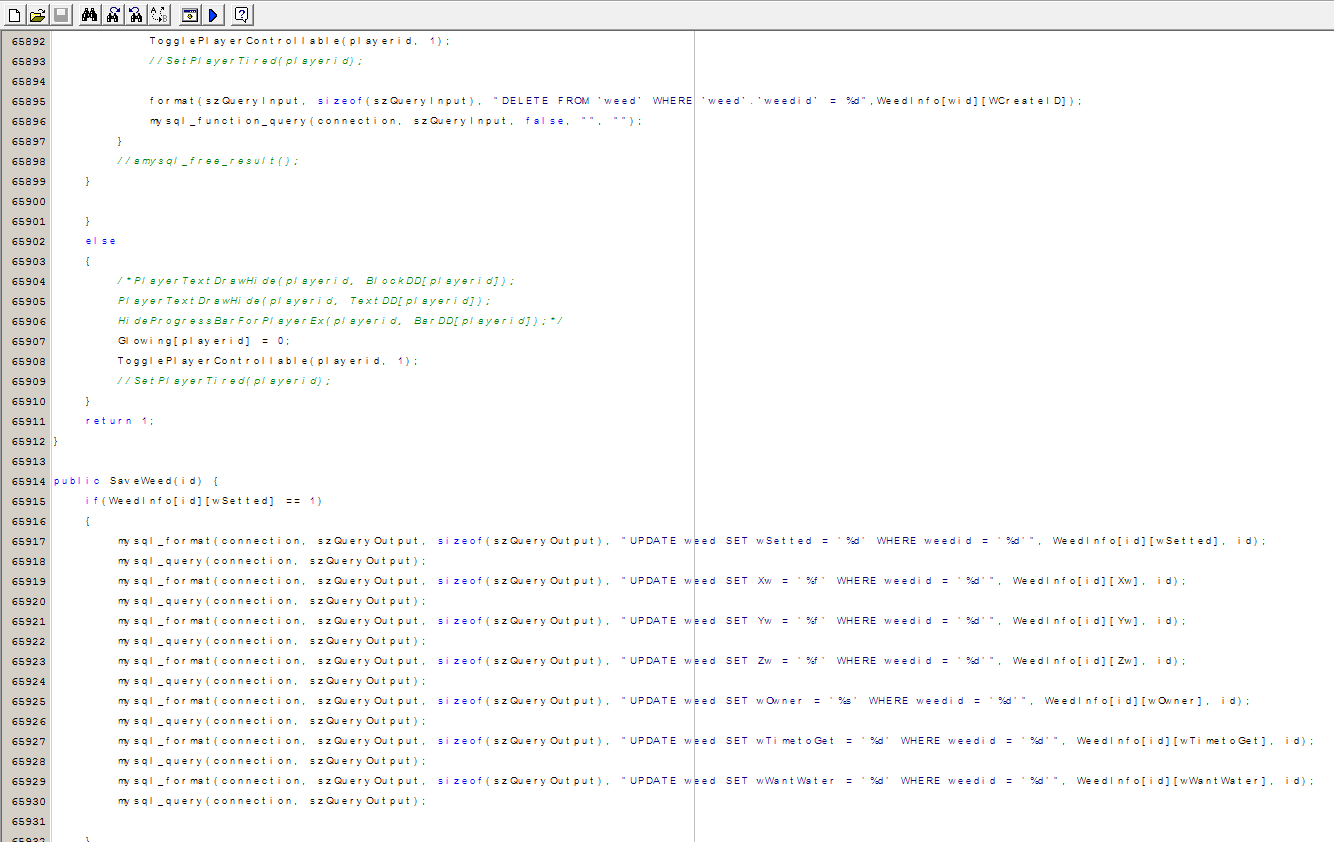Click the 'if(WeedInfo[id][wSetted] == 1)' condition

[204, 501]
